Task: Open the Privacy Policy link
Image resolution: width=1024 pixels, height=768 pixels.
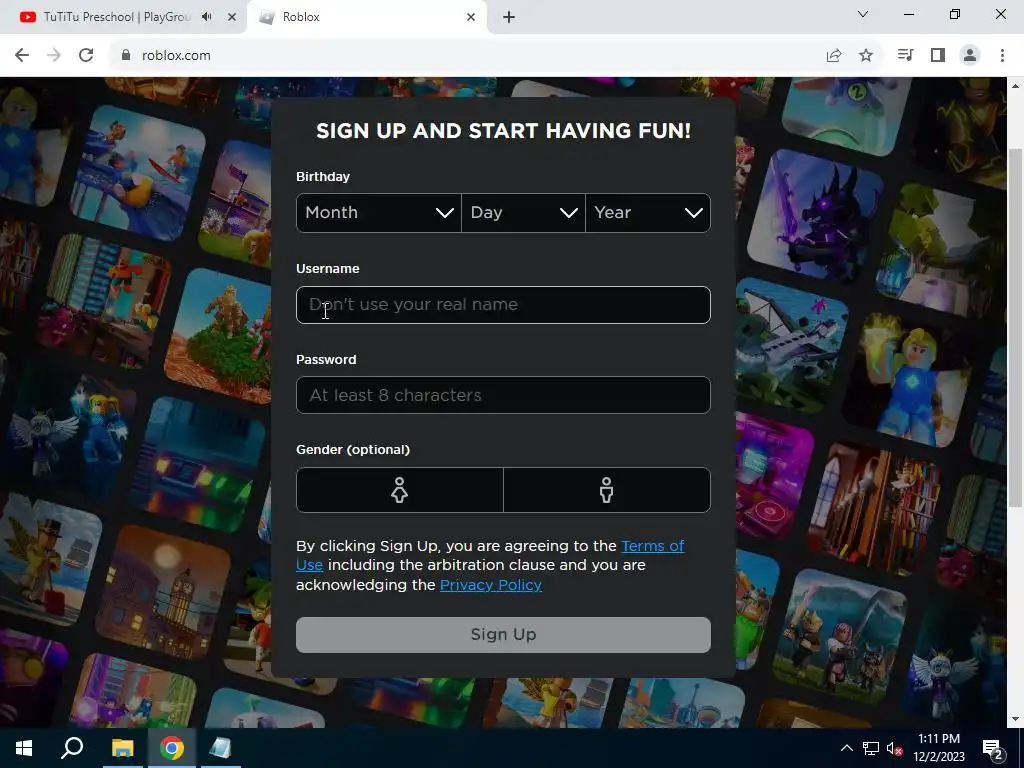Action: [x=490, y=585]
